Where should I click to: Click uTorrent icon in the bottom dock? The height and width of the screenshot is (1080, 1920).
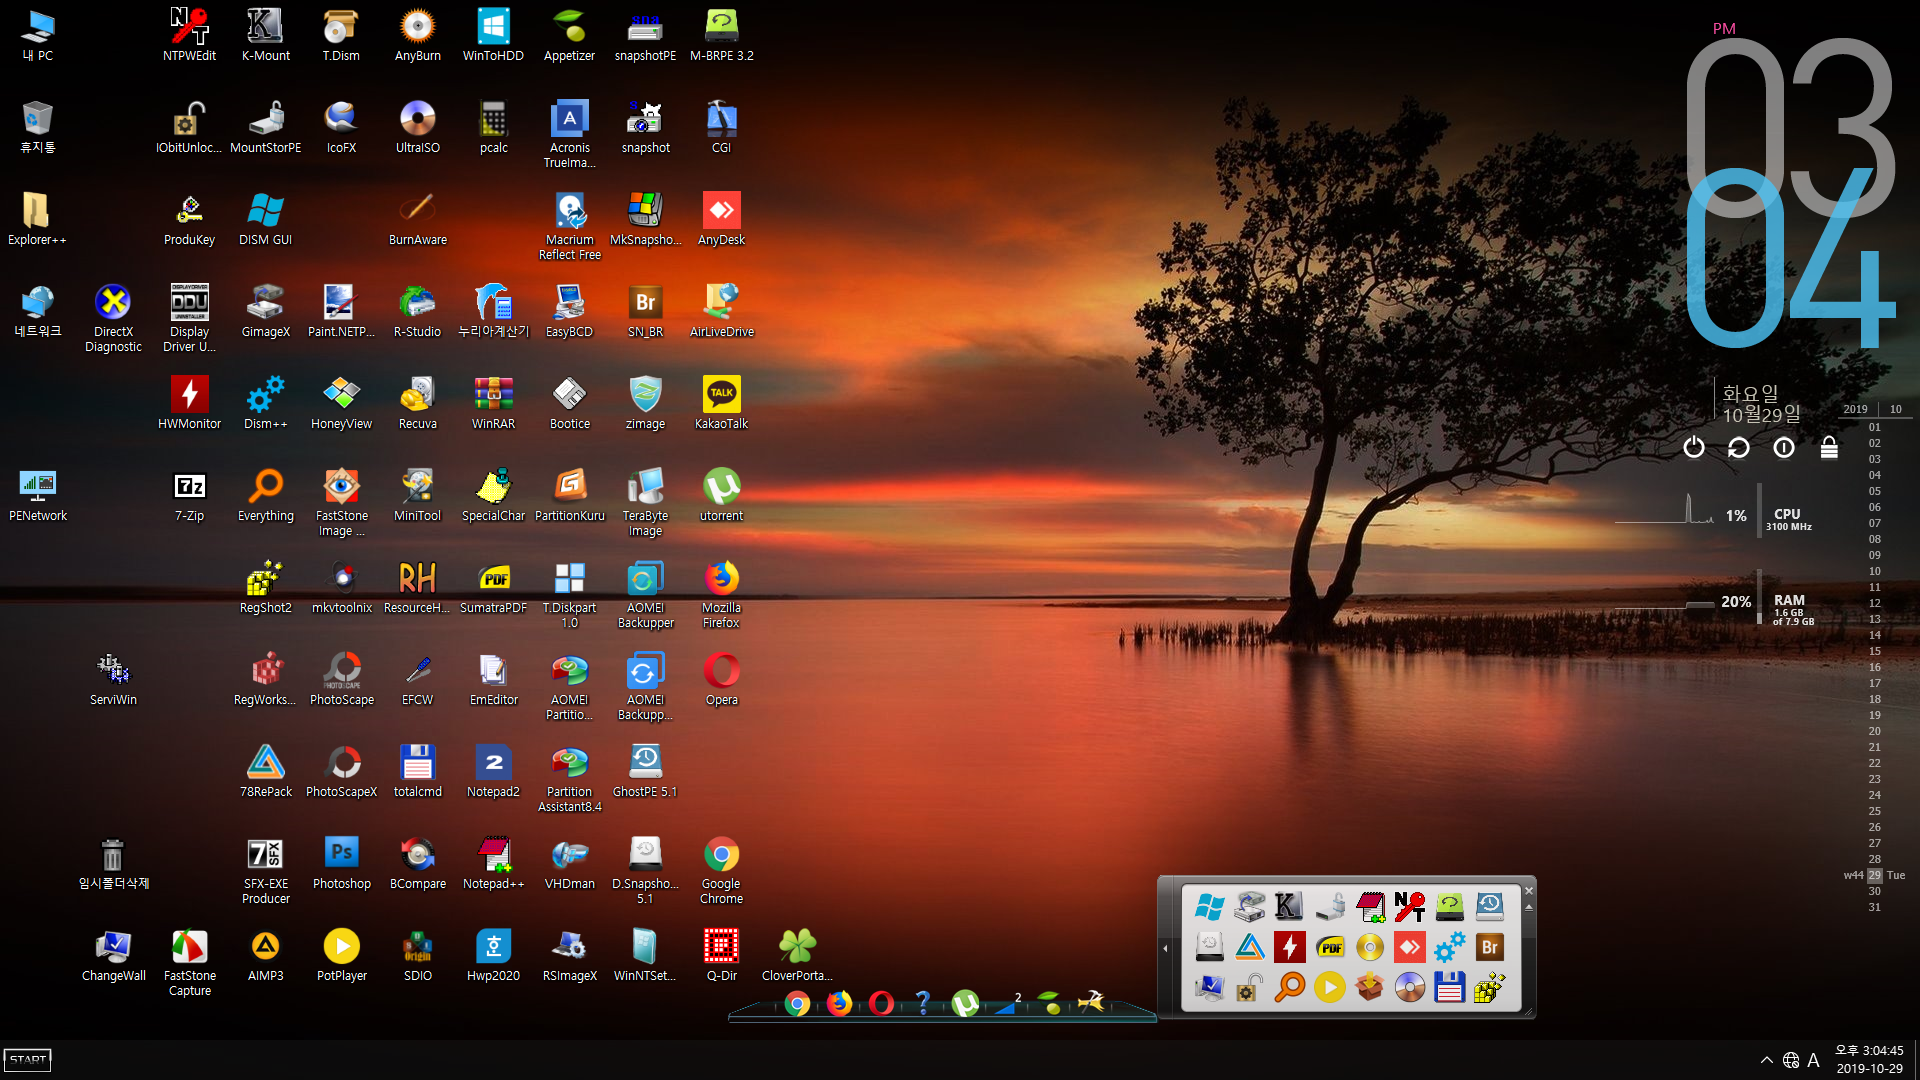[x=965, y=1003]
